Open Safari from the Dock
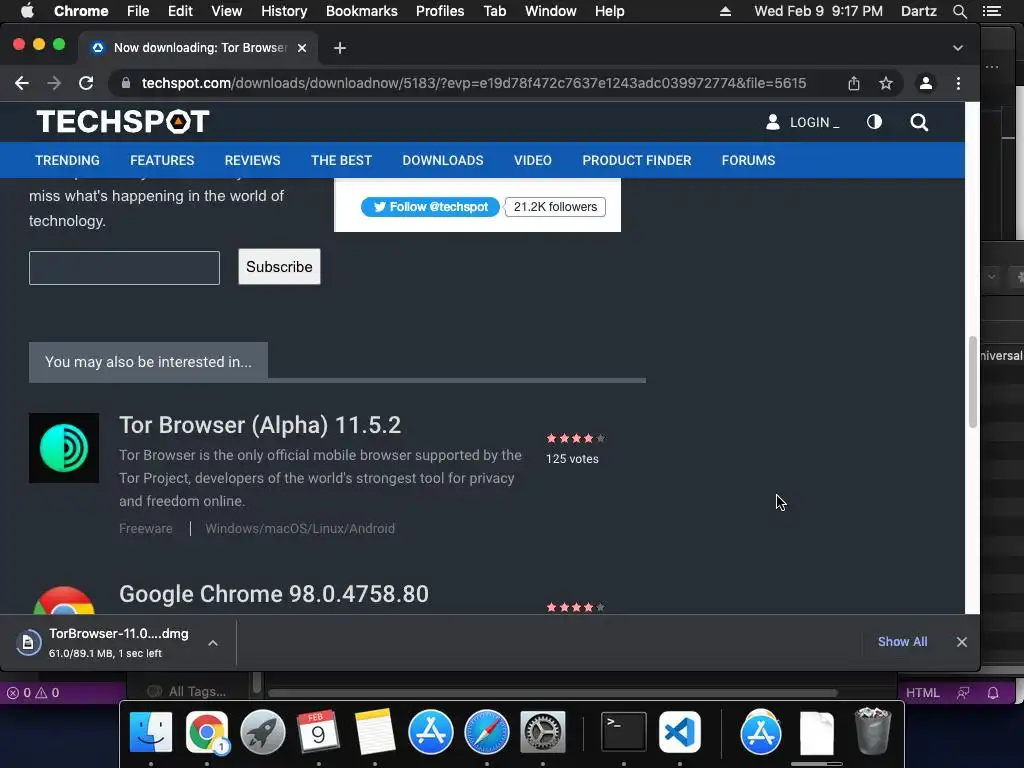Viewport: 1024px width, 768px height. 487,733
